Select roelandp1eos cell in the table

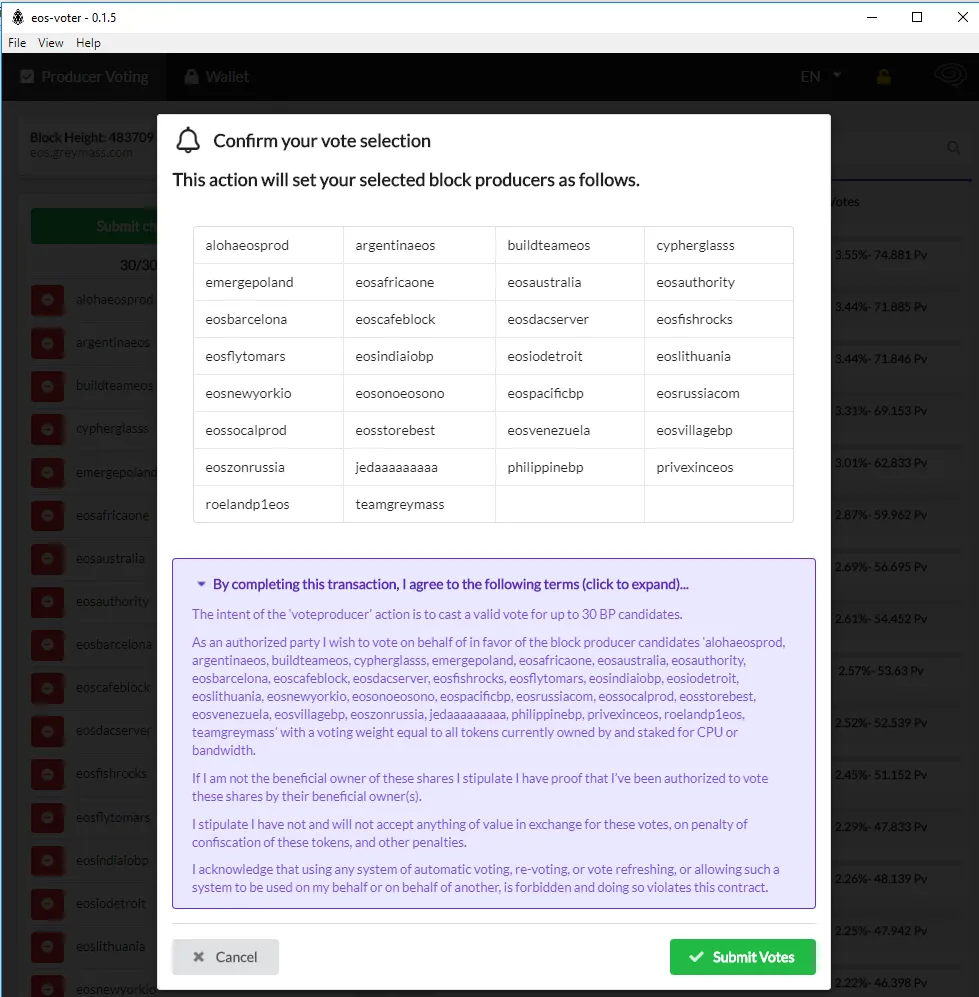[268, 504]
